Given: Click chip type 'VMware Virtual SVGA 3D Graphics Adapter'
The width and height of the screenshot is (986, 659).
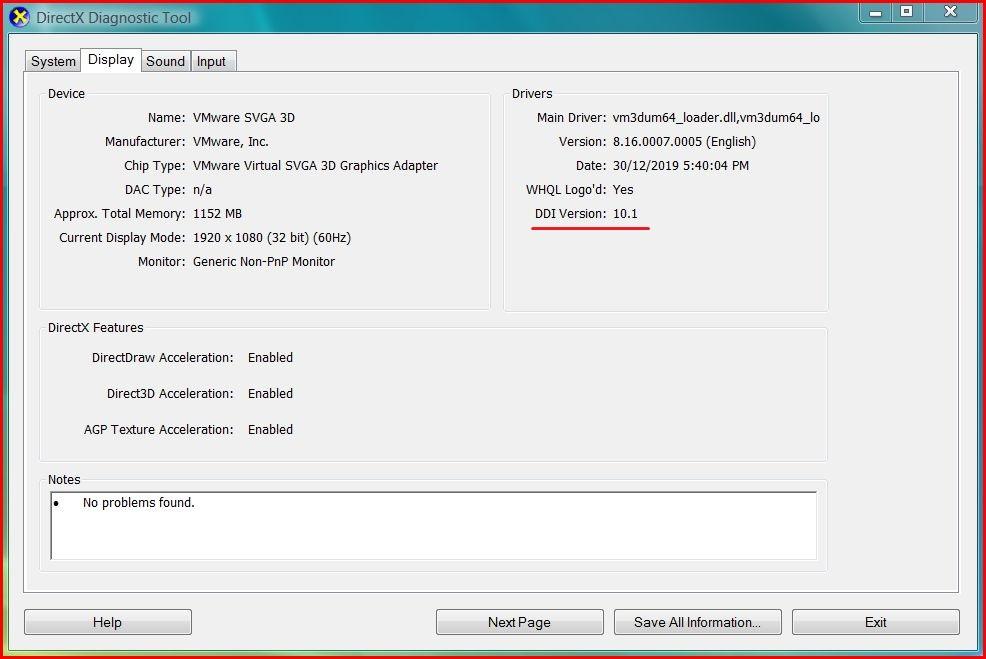Looking at the screenshot, I should (x=315, y=165).
